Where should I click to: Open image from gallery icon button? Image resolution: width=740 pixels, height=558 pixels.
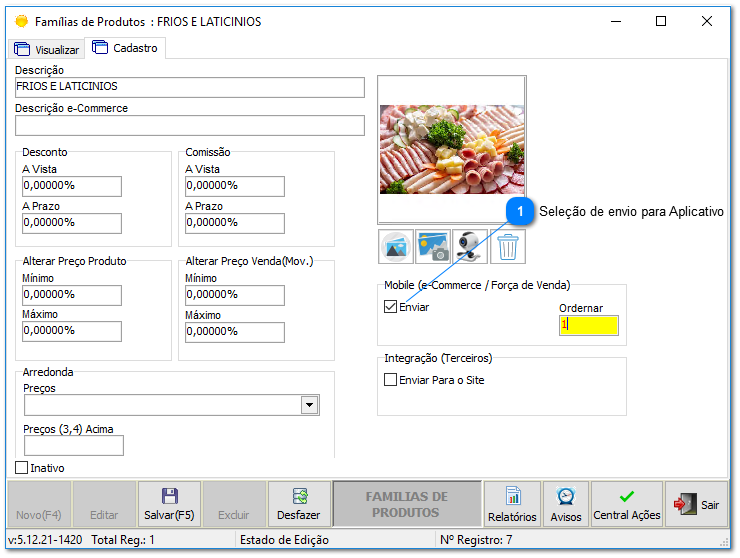(x=396, y=246)
